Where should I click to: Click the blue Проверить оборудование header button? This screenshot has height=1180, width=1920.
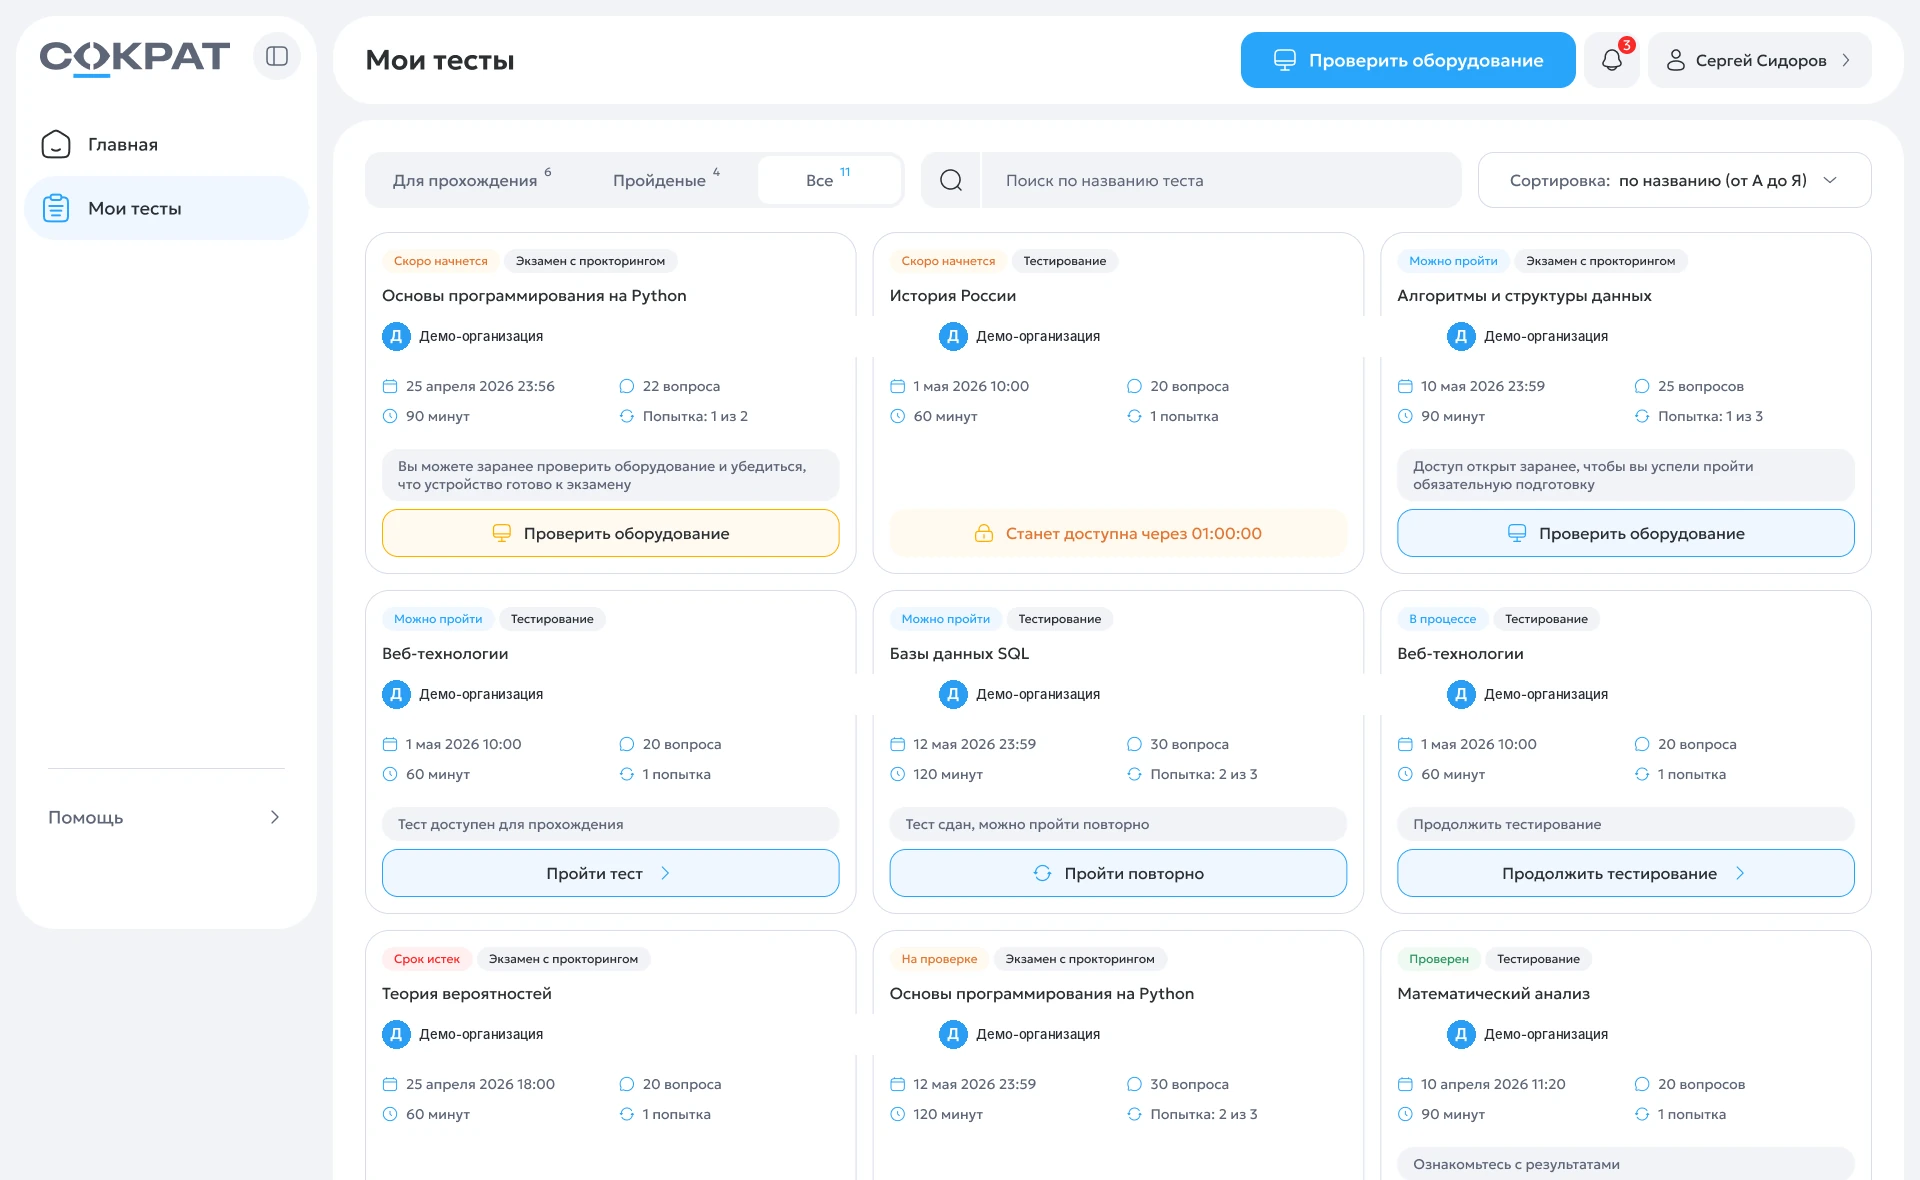tap(1408, 60)
